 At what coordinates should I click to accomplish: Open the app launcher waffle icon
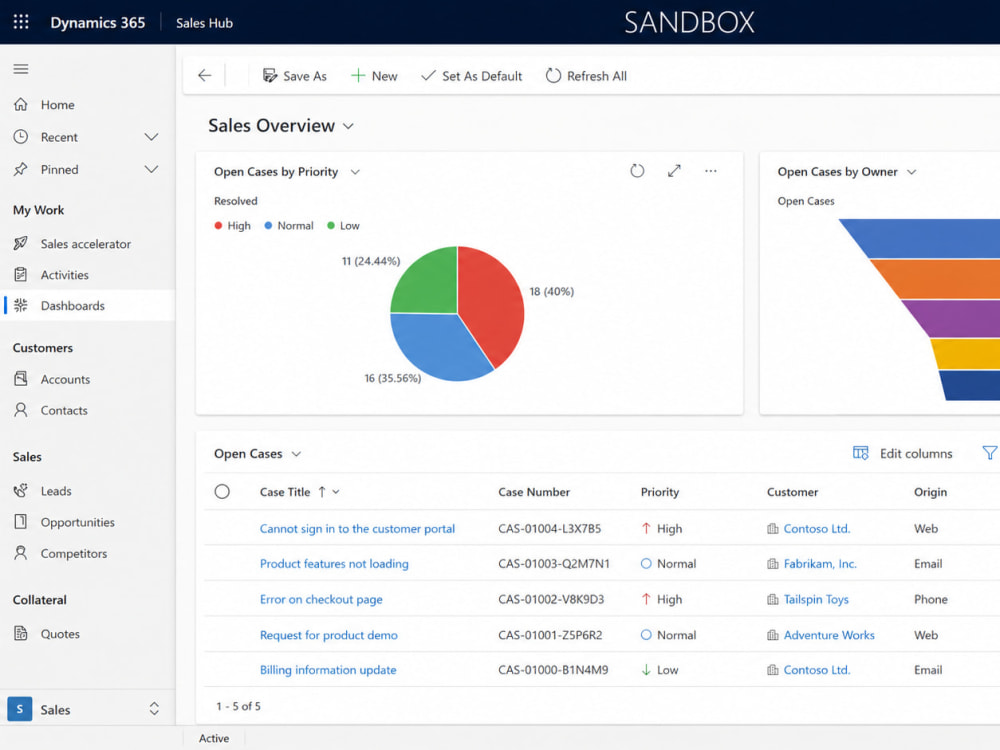(x=21, y=22)
